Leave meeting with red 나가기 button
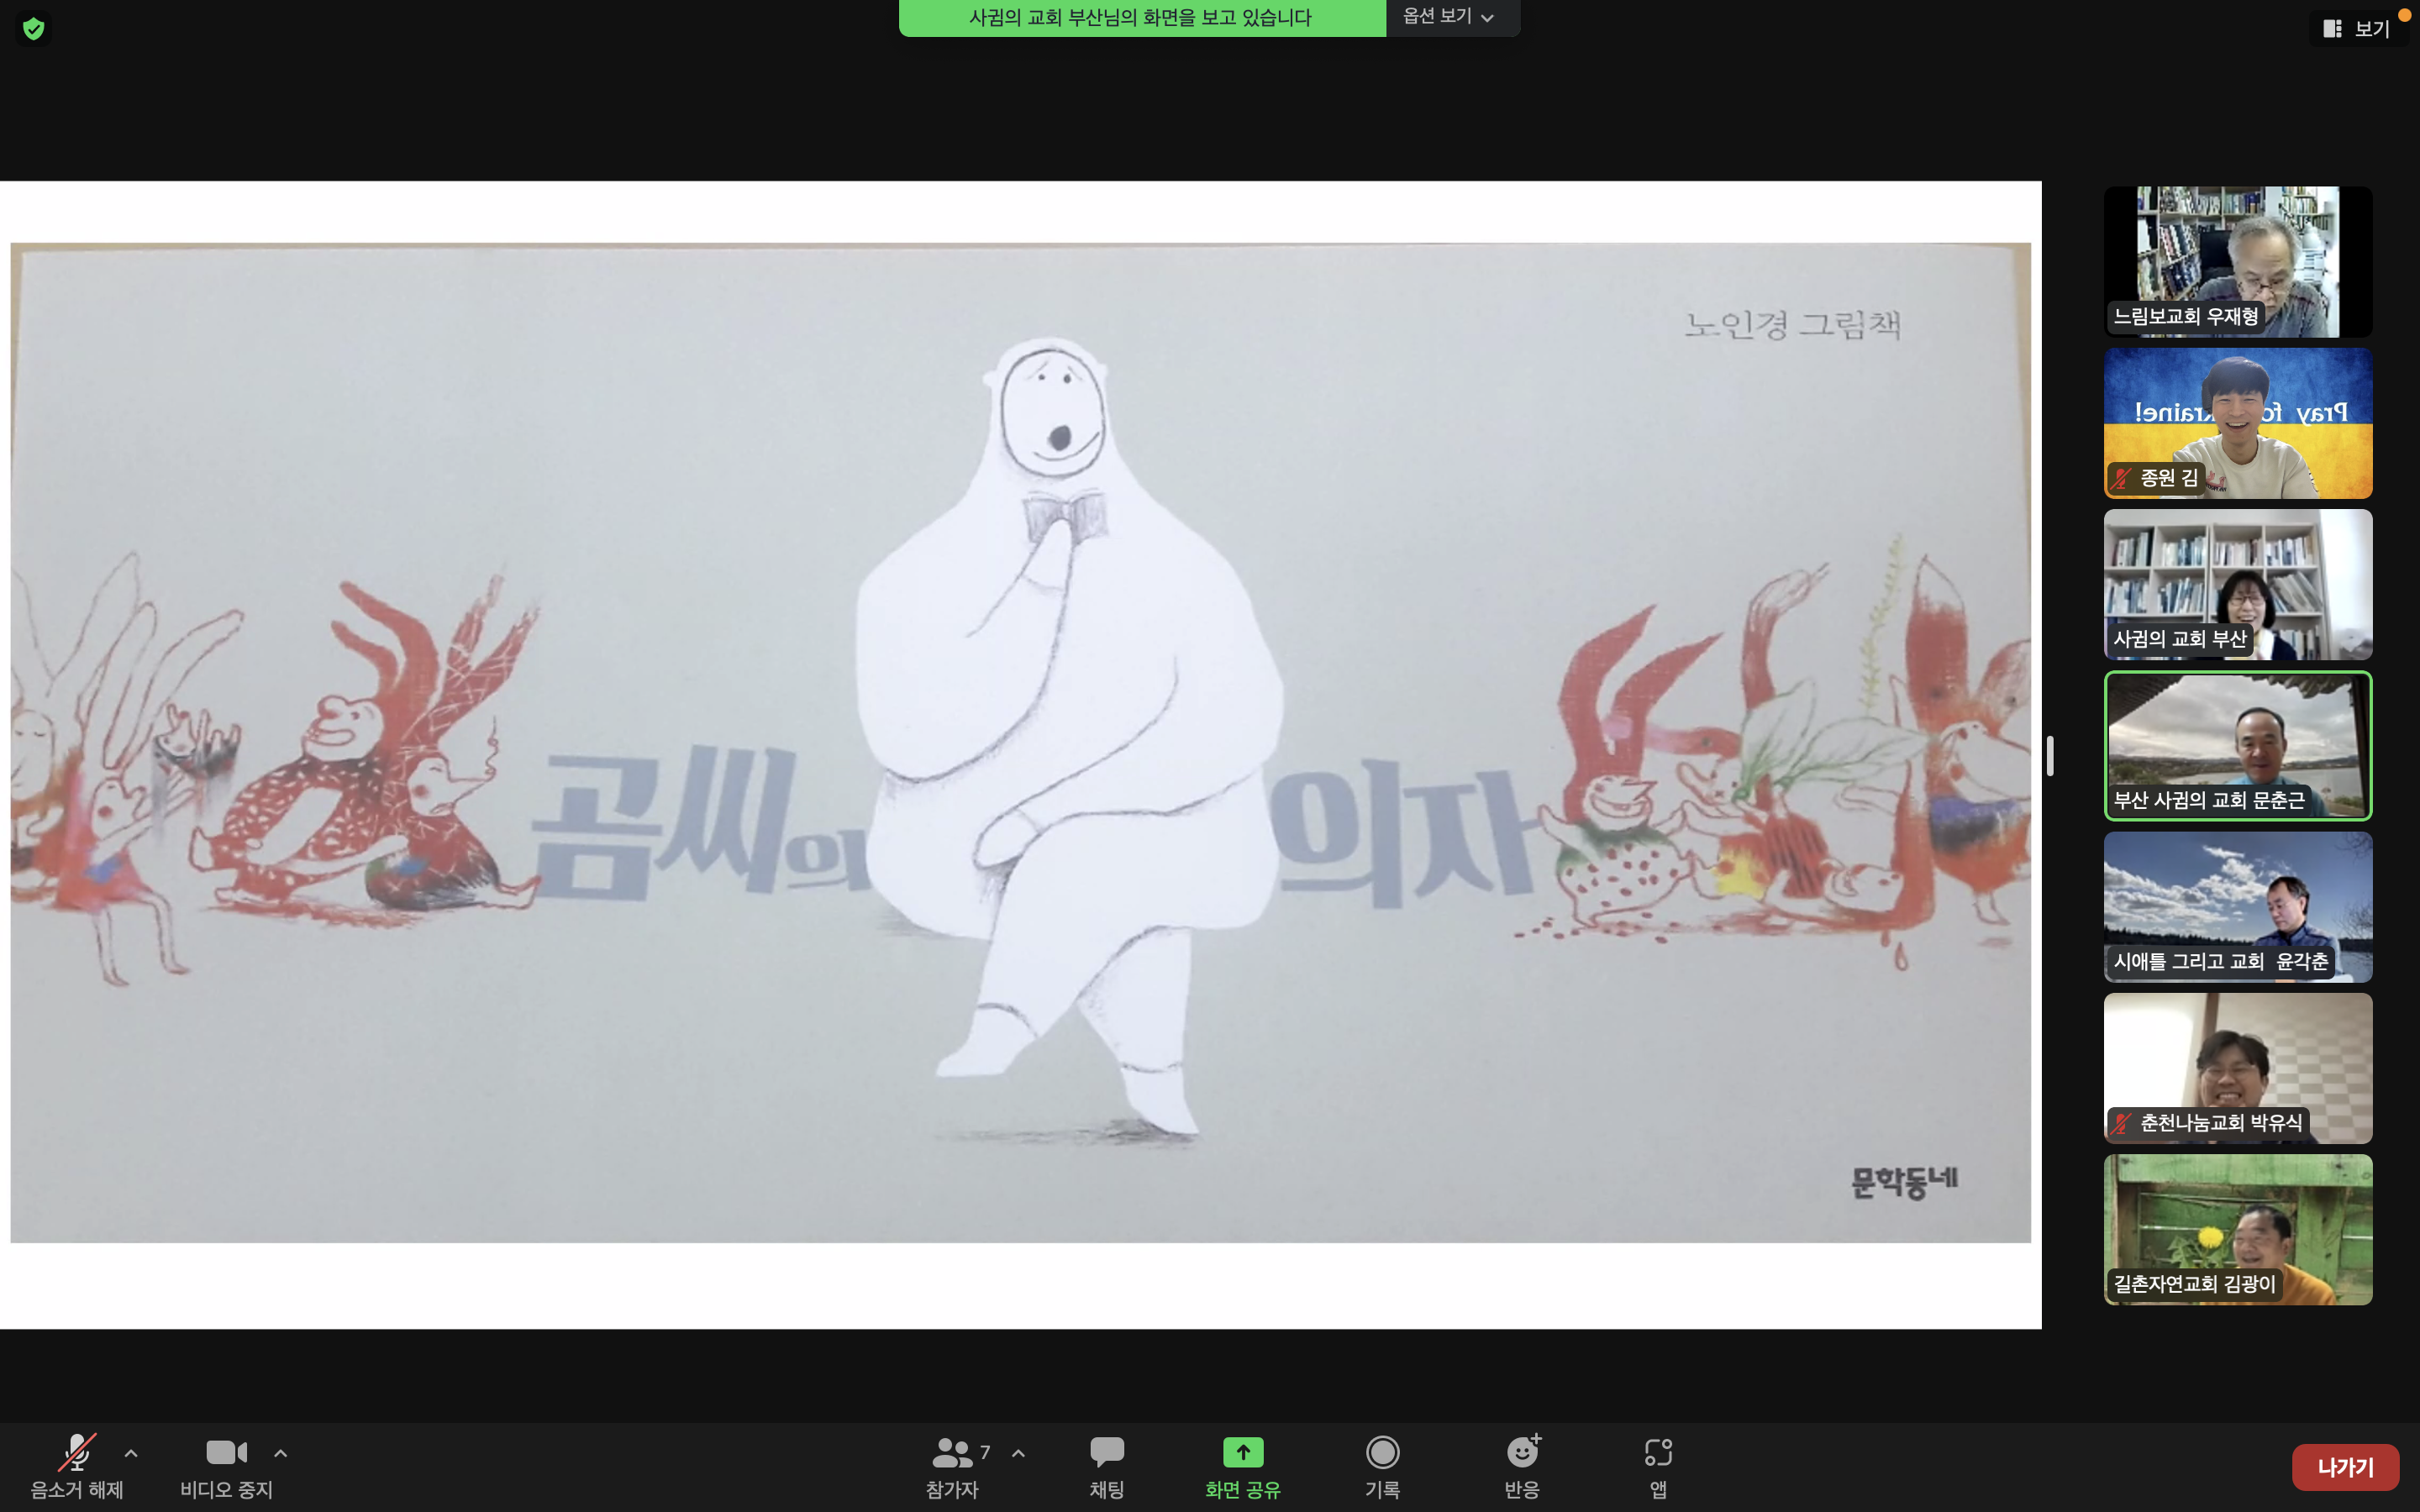The image size is (2420, 1512). (2345, 1467)
